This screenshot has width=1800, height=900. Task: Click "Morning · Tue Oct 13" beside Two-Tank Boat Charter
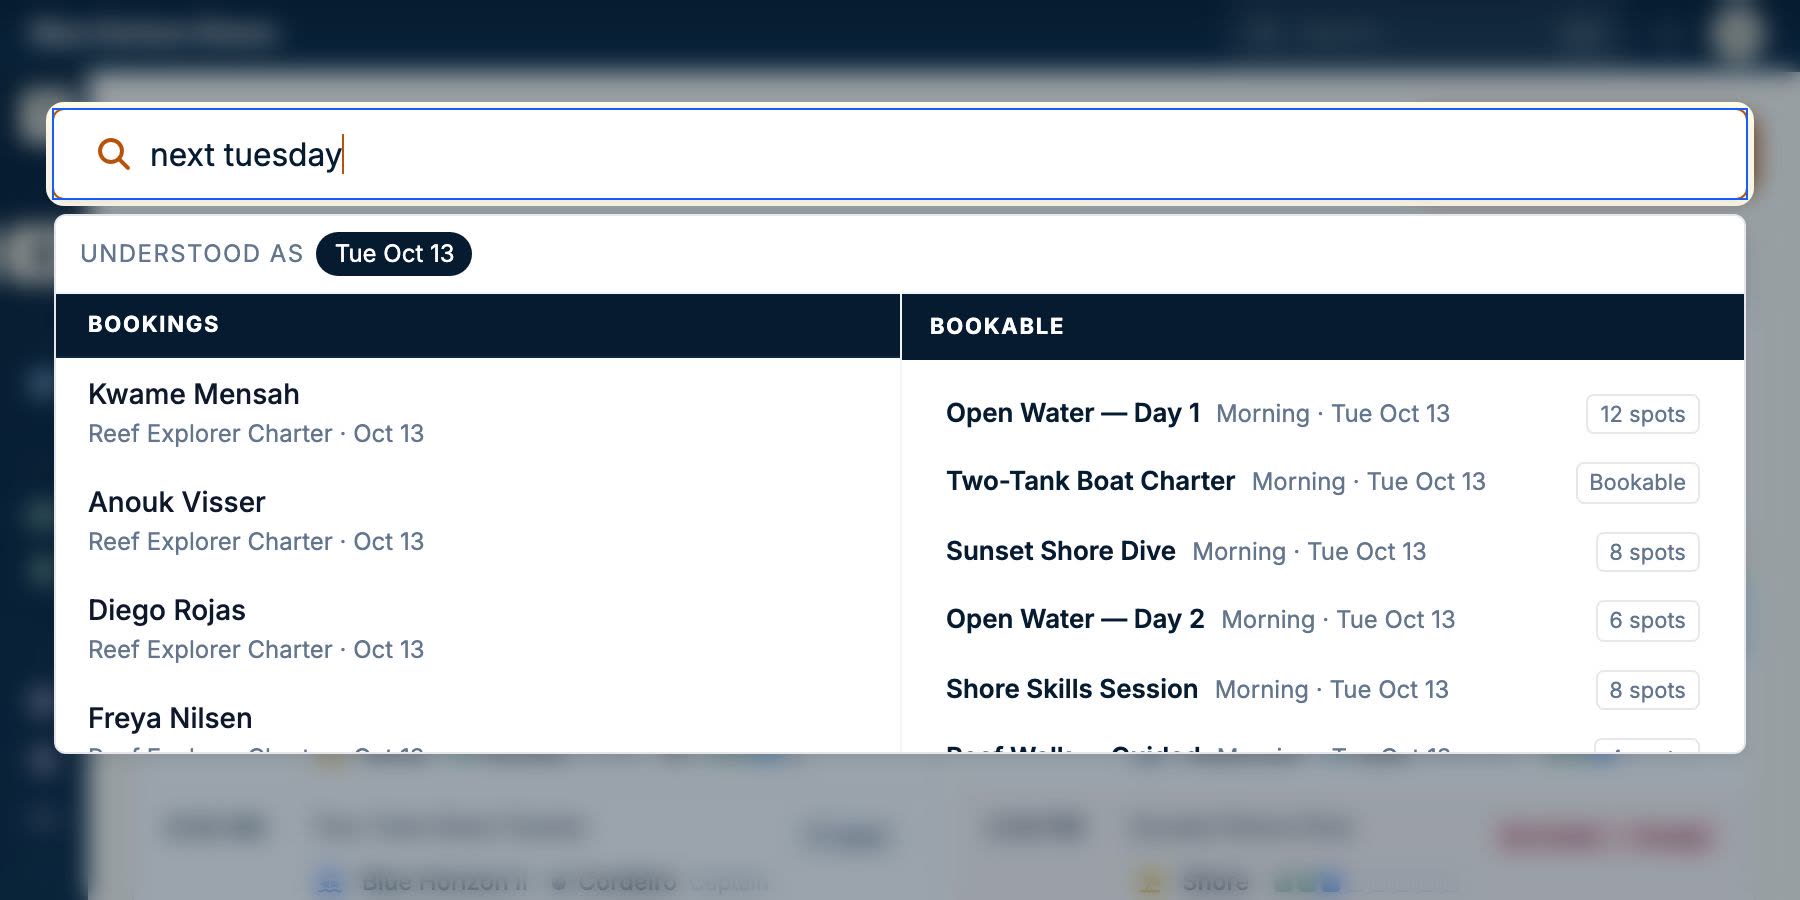1369,482
